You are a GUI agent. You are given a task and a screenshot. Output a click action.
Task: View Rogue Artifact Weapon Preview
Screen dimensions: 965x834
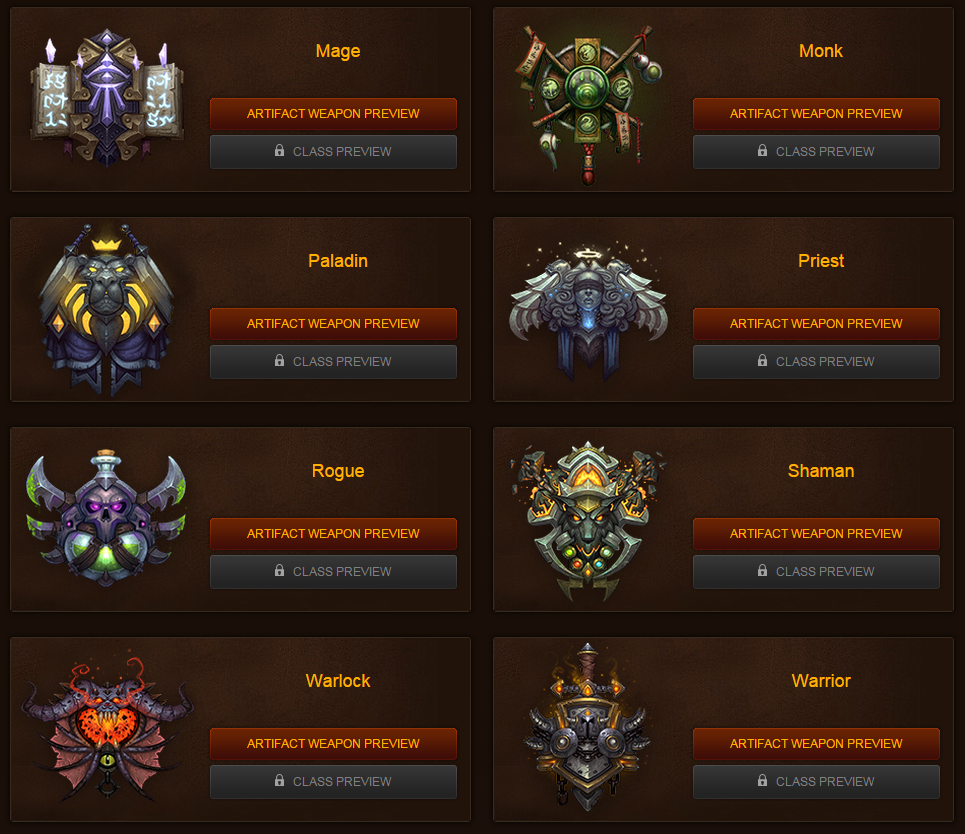click(x=334, y=534)
